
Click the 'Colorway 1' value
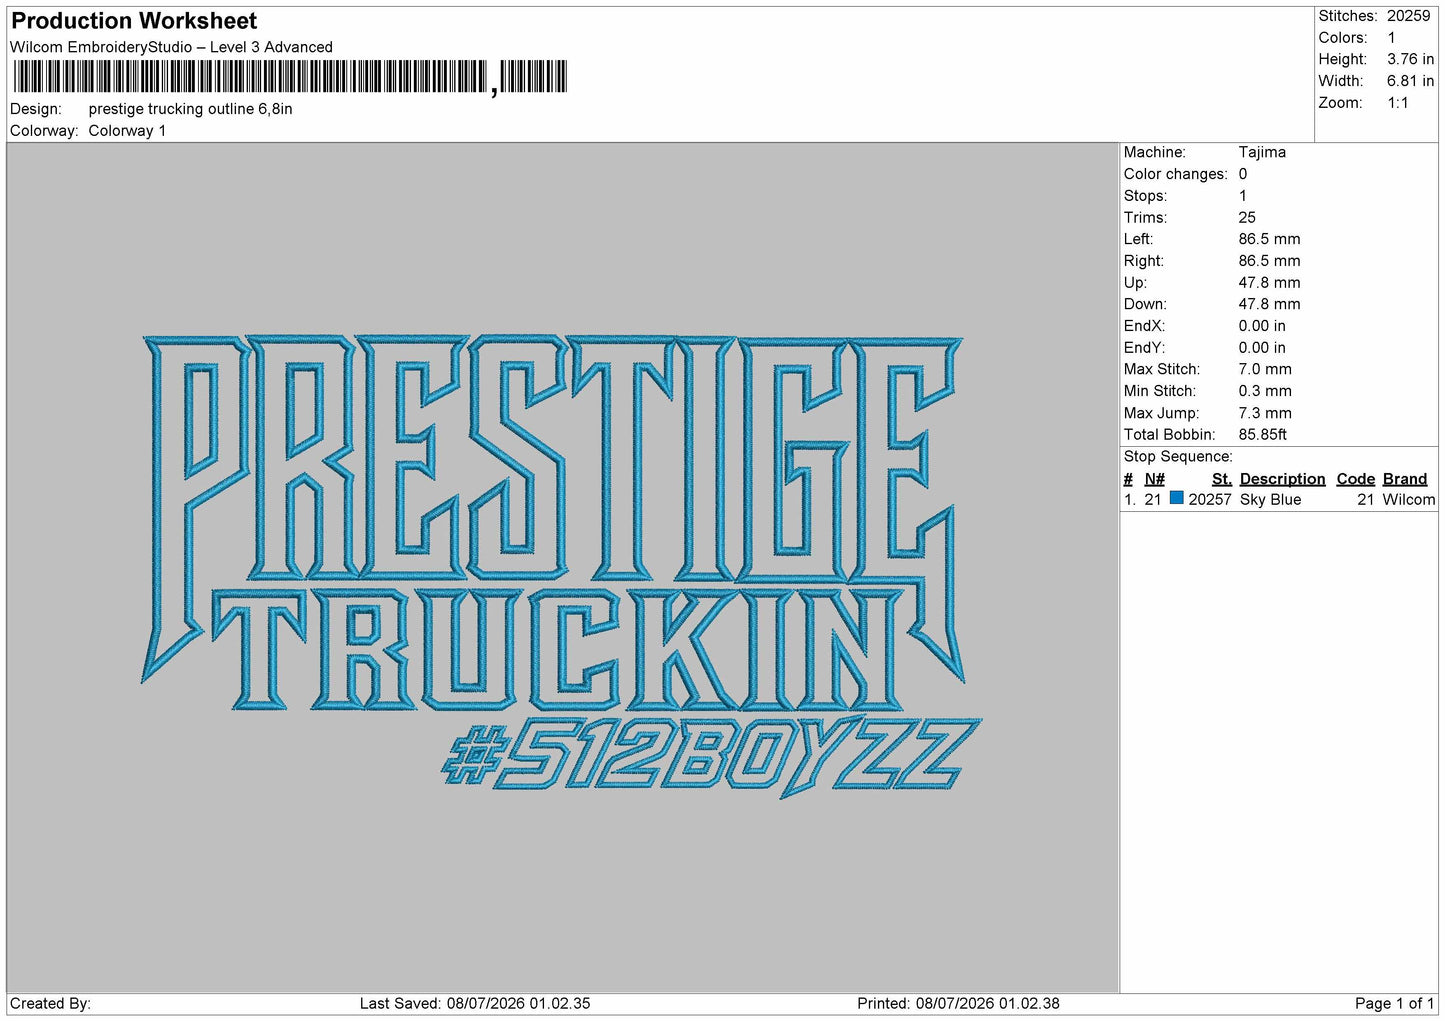(x=127, y=131)
